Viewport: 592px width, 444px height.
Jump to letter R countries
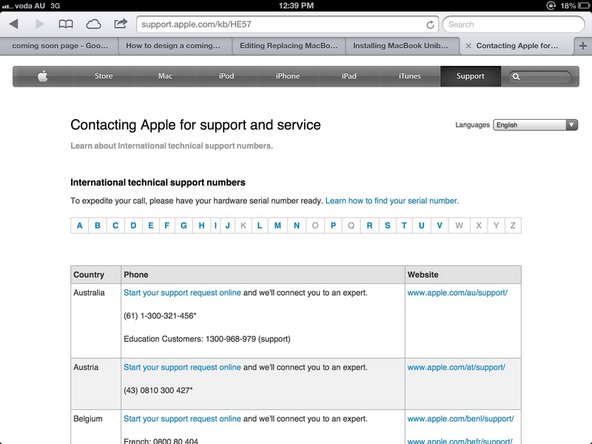point(370,225)
